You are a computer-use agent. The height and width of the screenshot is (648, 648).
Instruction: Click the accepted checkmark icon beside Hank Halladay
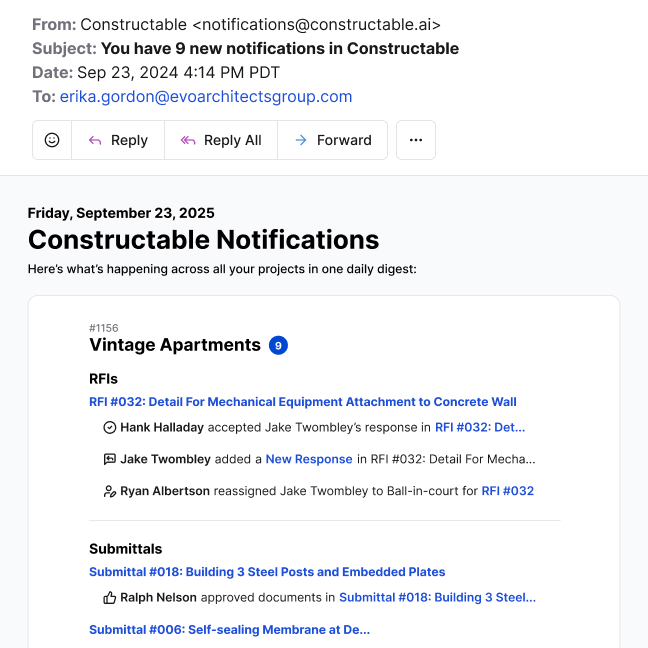pyautogui.click(x=110, y=427)
